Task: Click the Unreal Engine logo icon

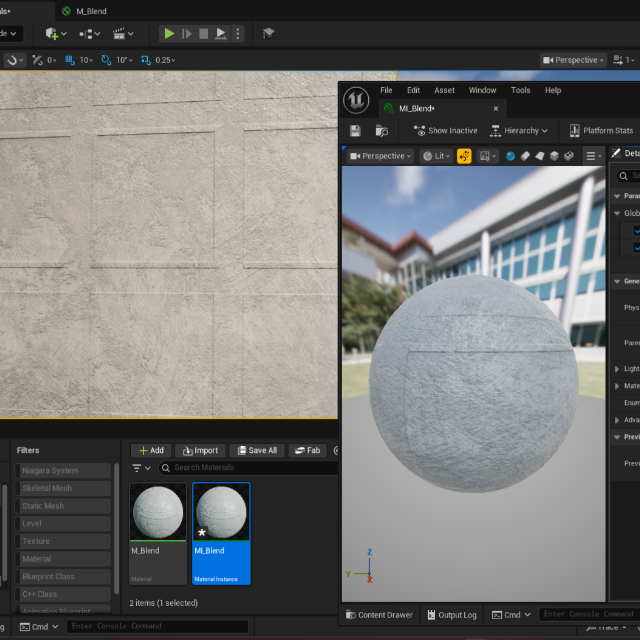Action: (x=356, y=100)
